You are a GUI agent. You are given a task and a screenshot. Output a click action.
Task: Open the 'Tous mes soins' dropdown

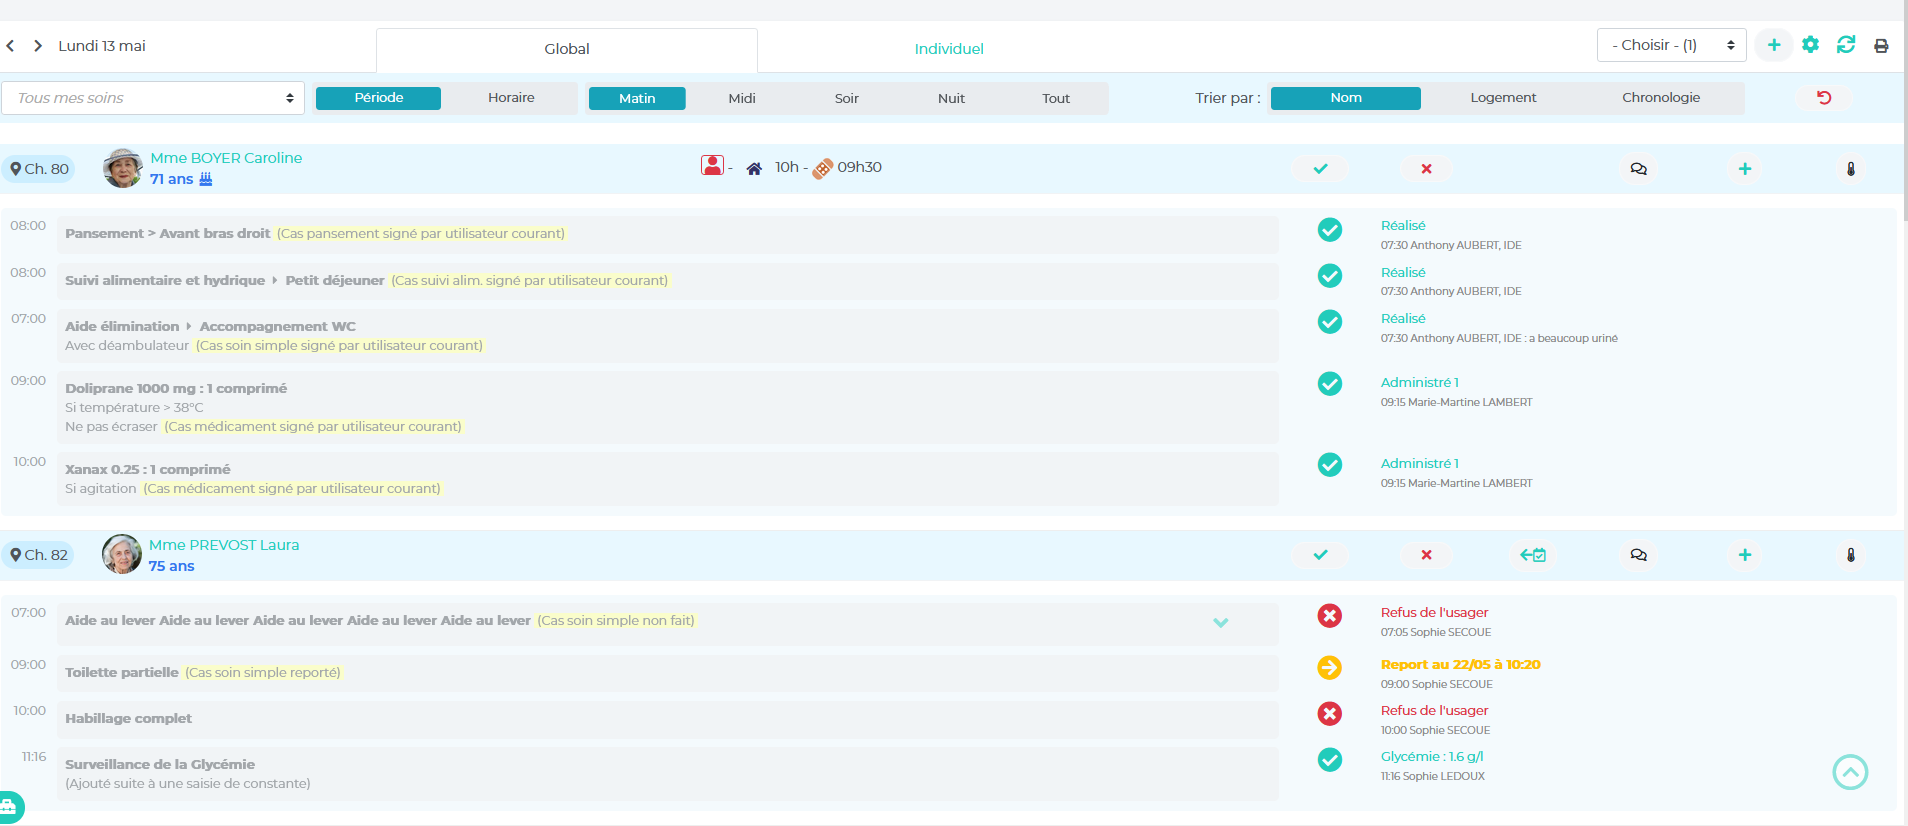point(153,98)
